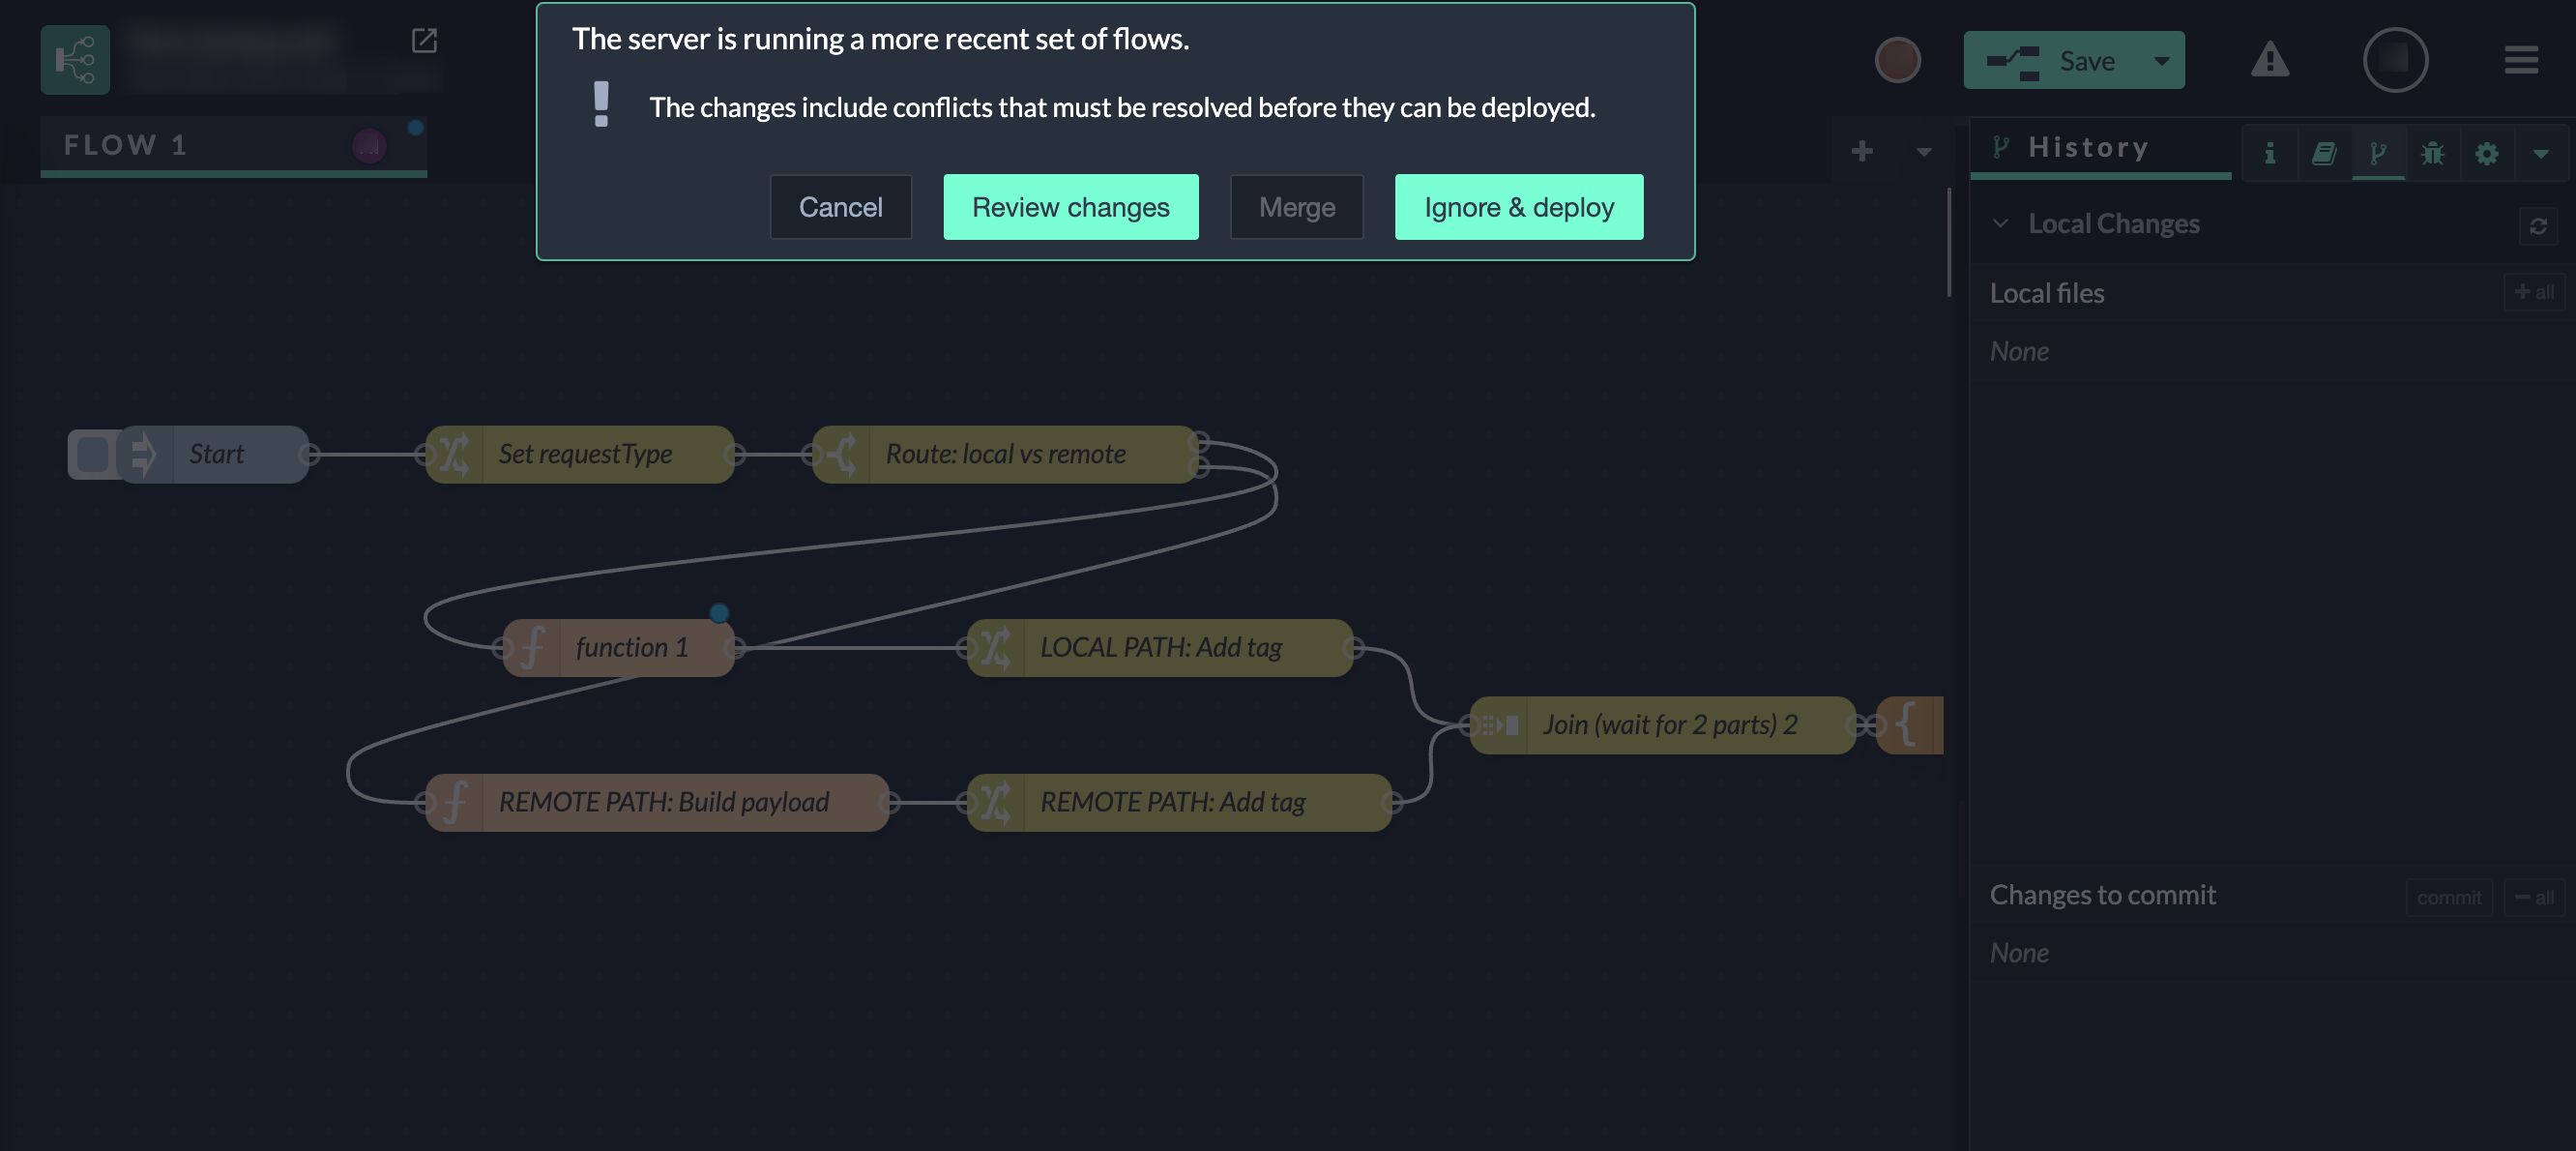Click the warning triangle icon

2269,60
